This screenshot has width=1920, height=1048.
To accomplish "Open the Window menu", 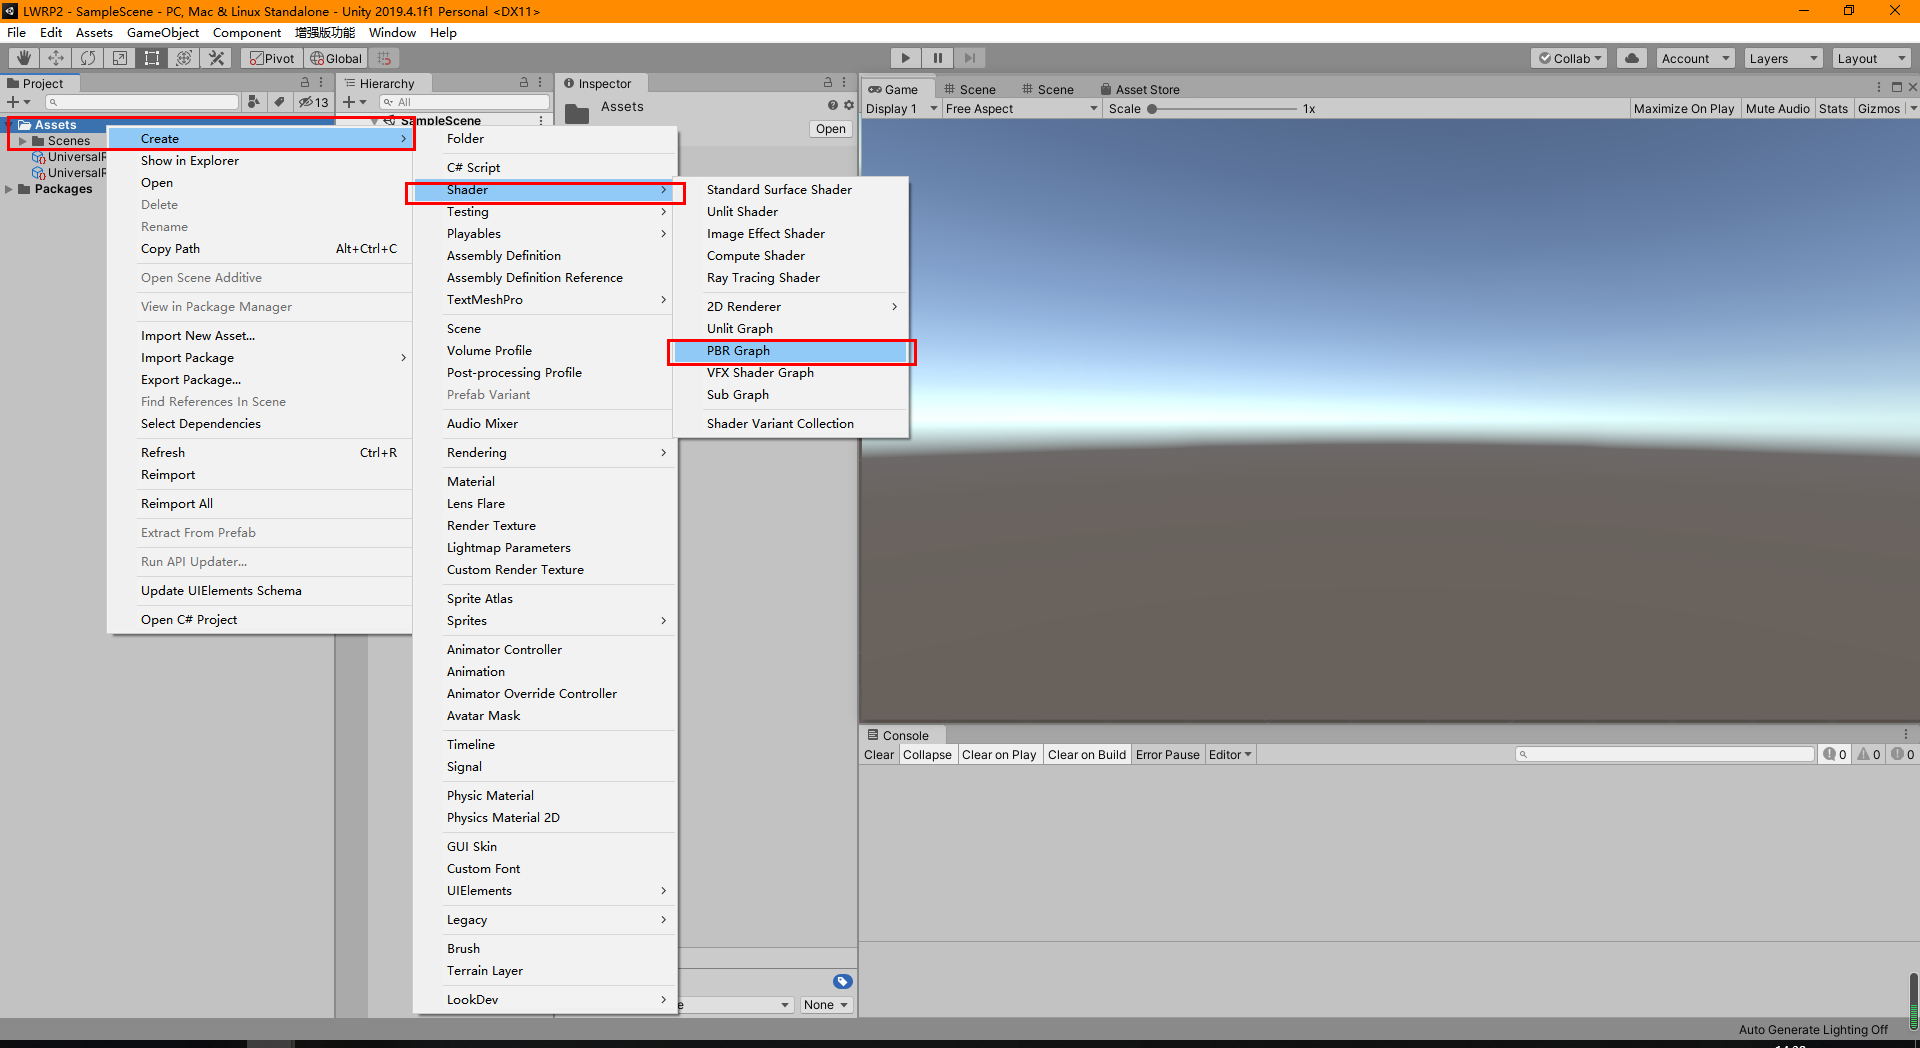I will point(392,32).
